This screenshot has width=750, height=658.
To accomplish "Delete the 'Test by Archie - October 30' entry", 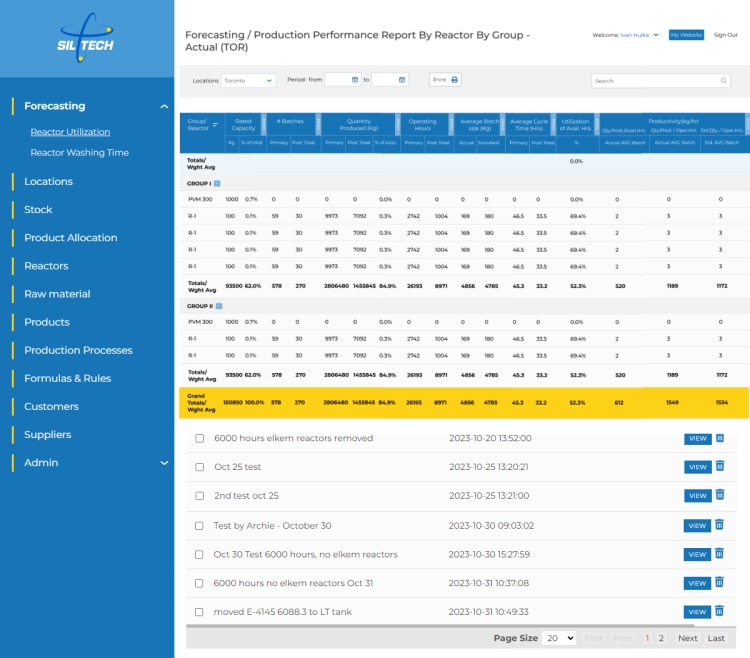I will pyautogui.click(x=719, y=525).
